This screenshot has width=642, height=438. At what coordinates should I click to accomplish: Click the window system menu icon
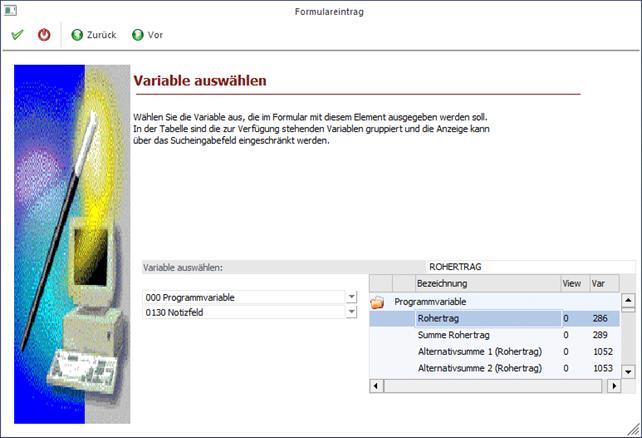click(10, 10)
